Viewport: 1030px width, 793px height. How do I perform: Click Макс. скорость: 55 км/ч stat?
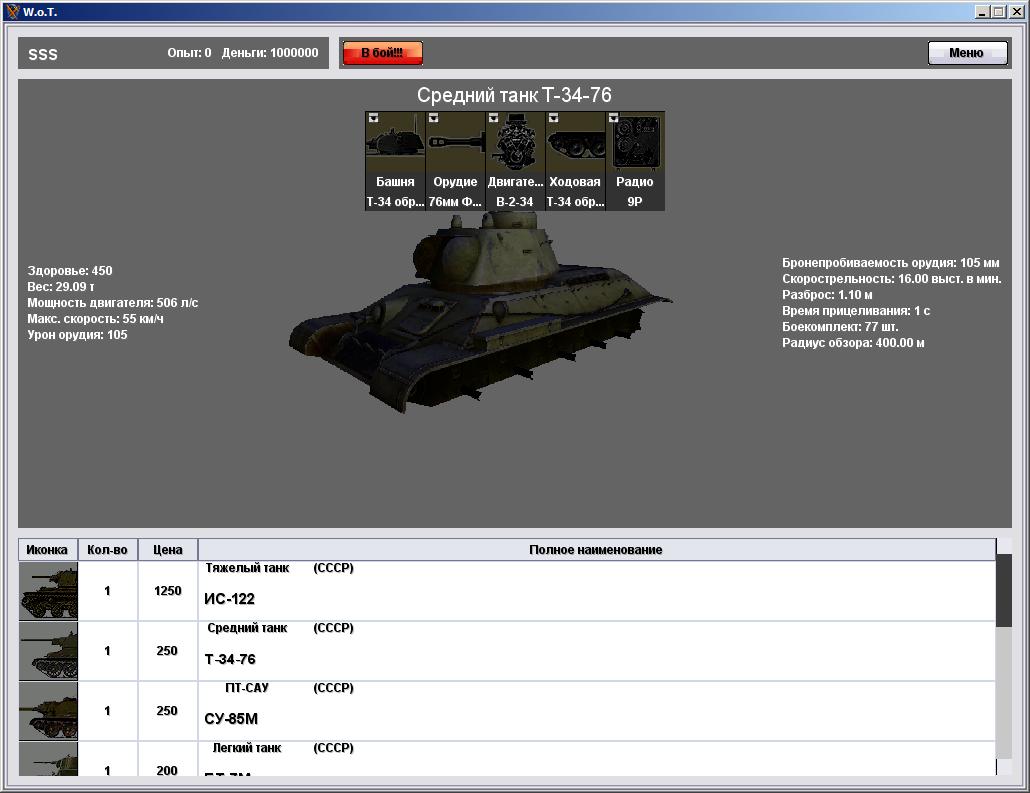coord(95,319)
